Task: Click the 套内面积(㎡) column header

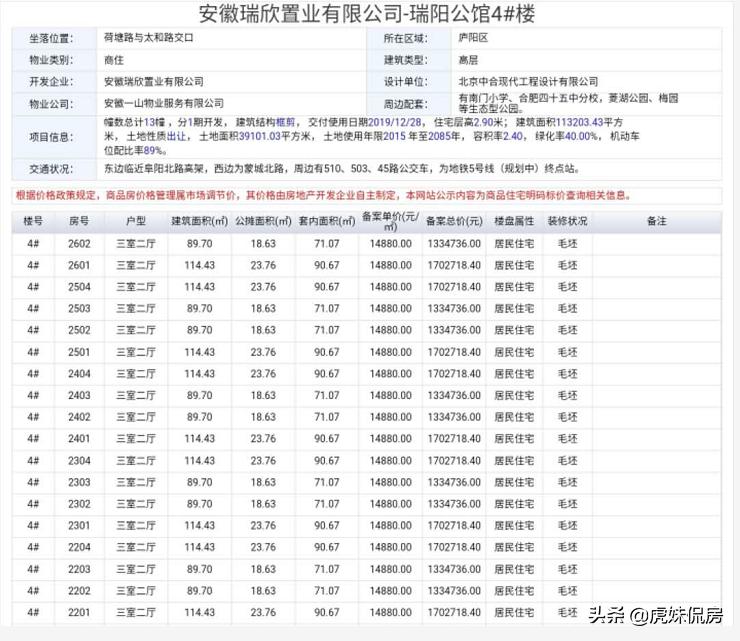Action: pos(327,221)
